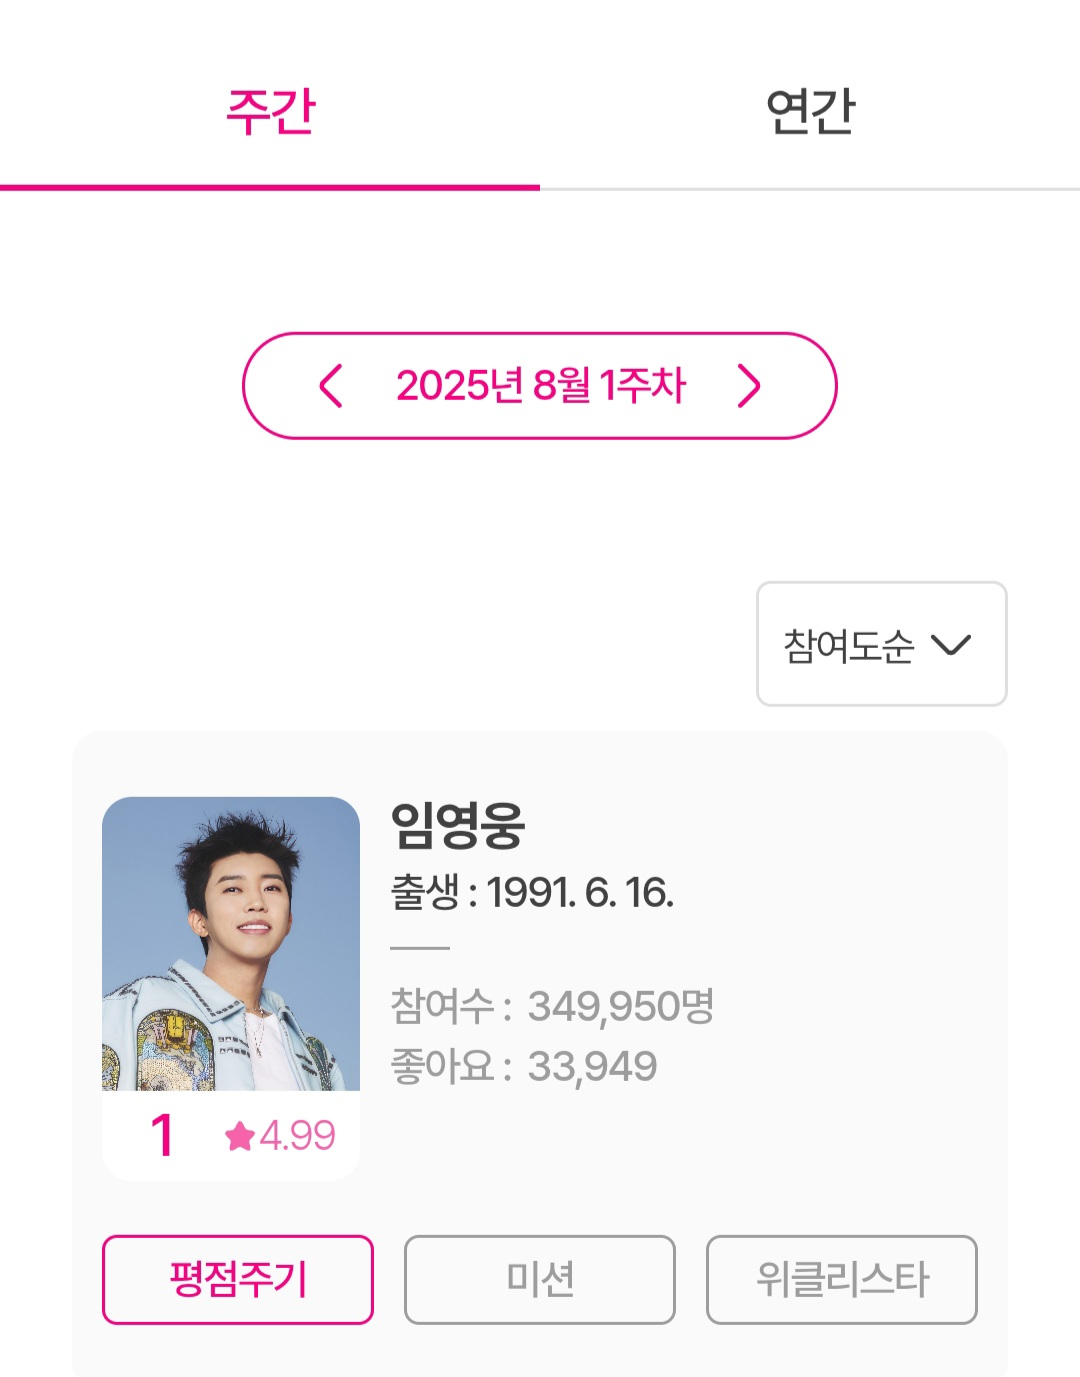This screenshot has width=1080, height=1377.
Task: Tap the 2025년 8월 1주차 date label
Action: point(540,386)
